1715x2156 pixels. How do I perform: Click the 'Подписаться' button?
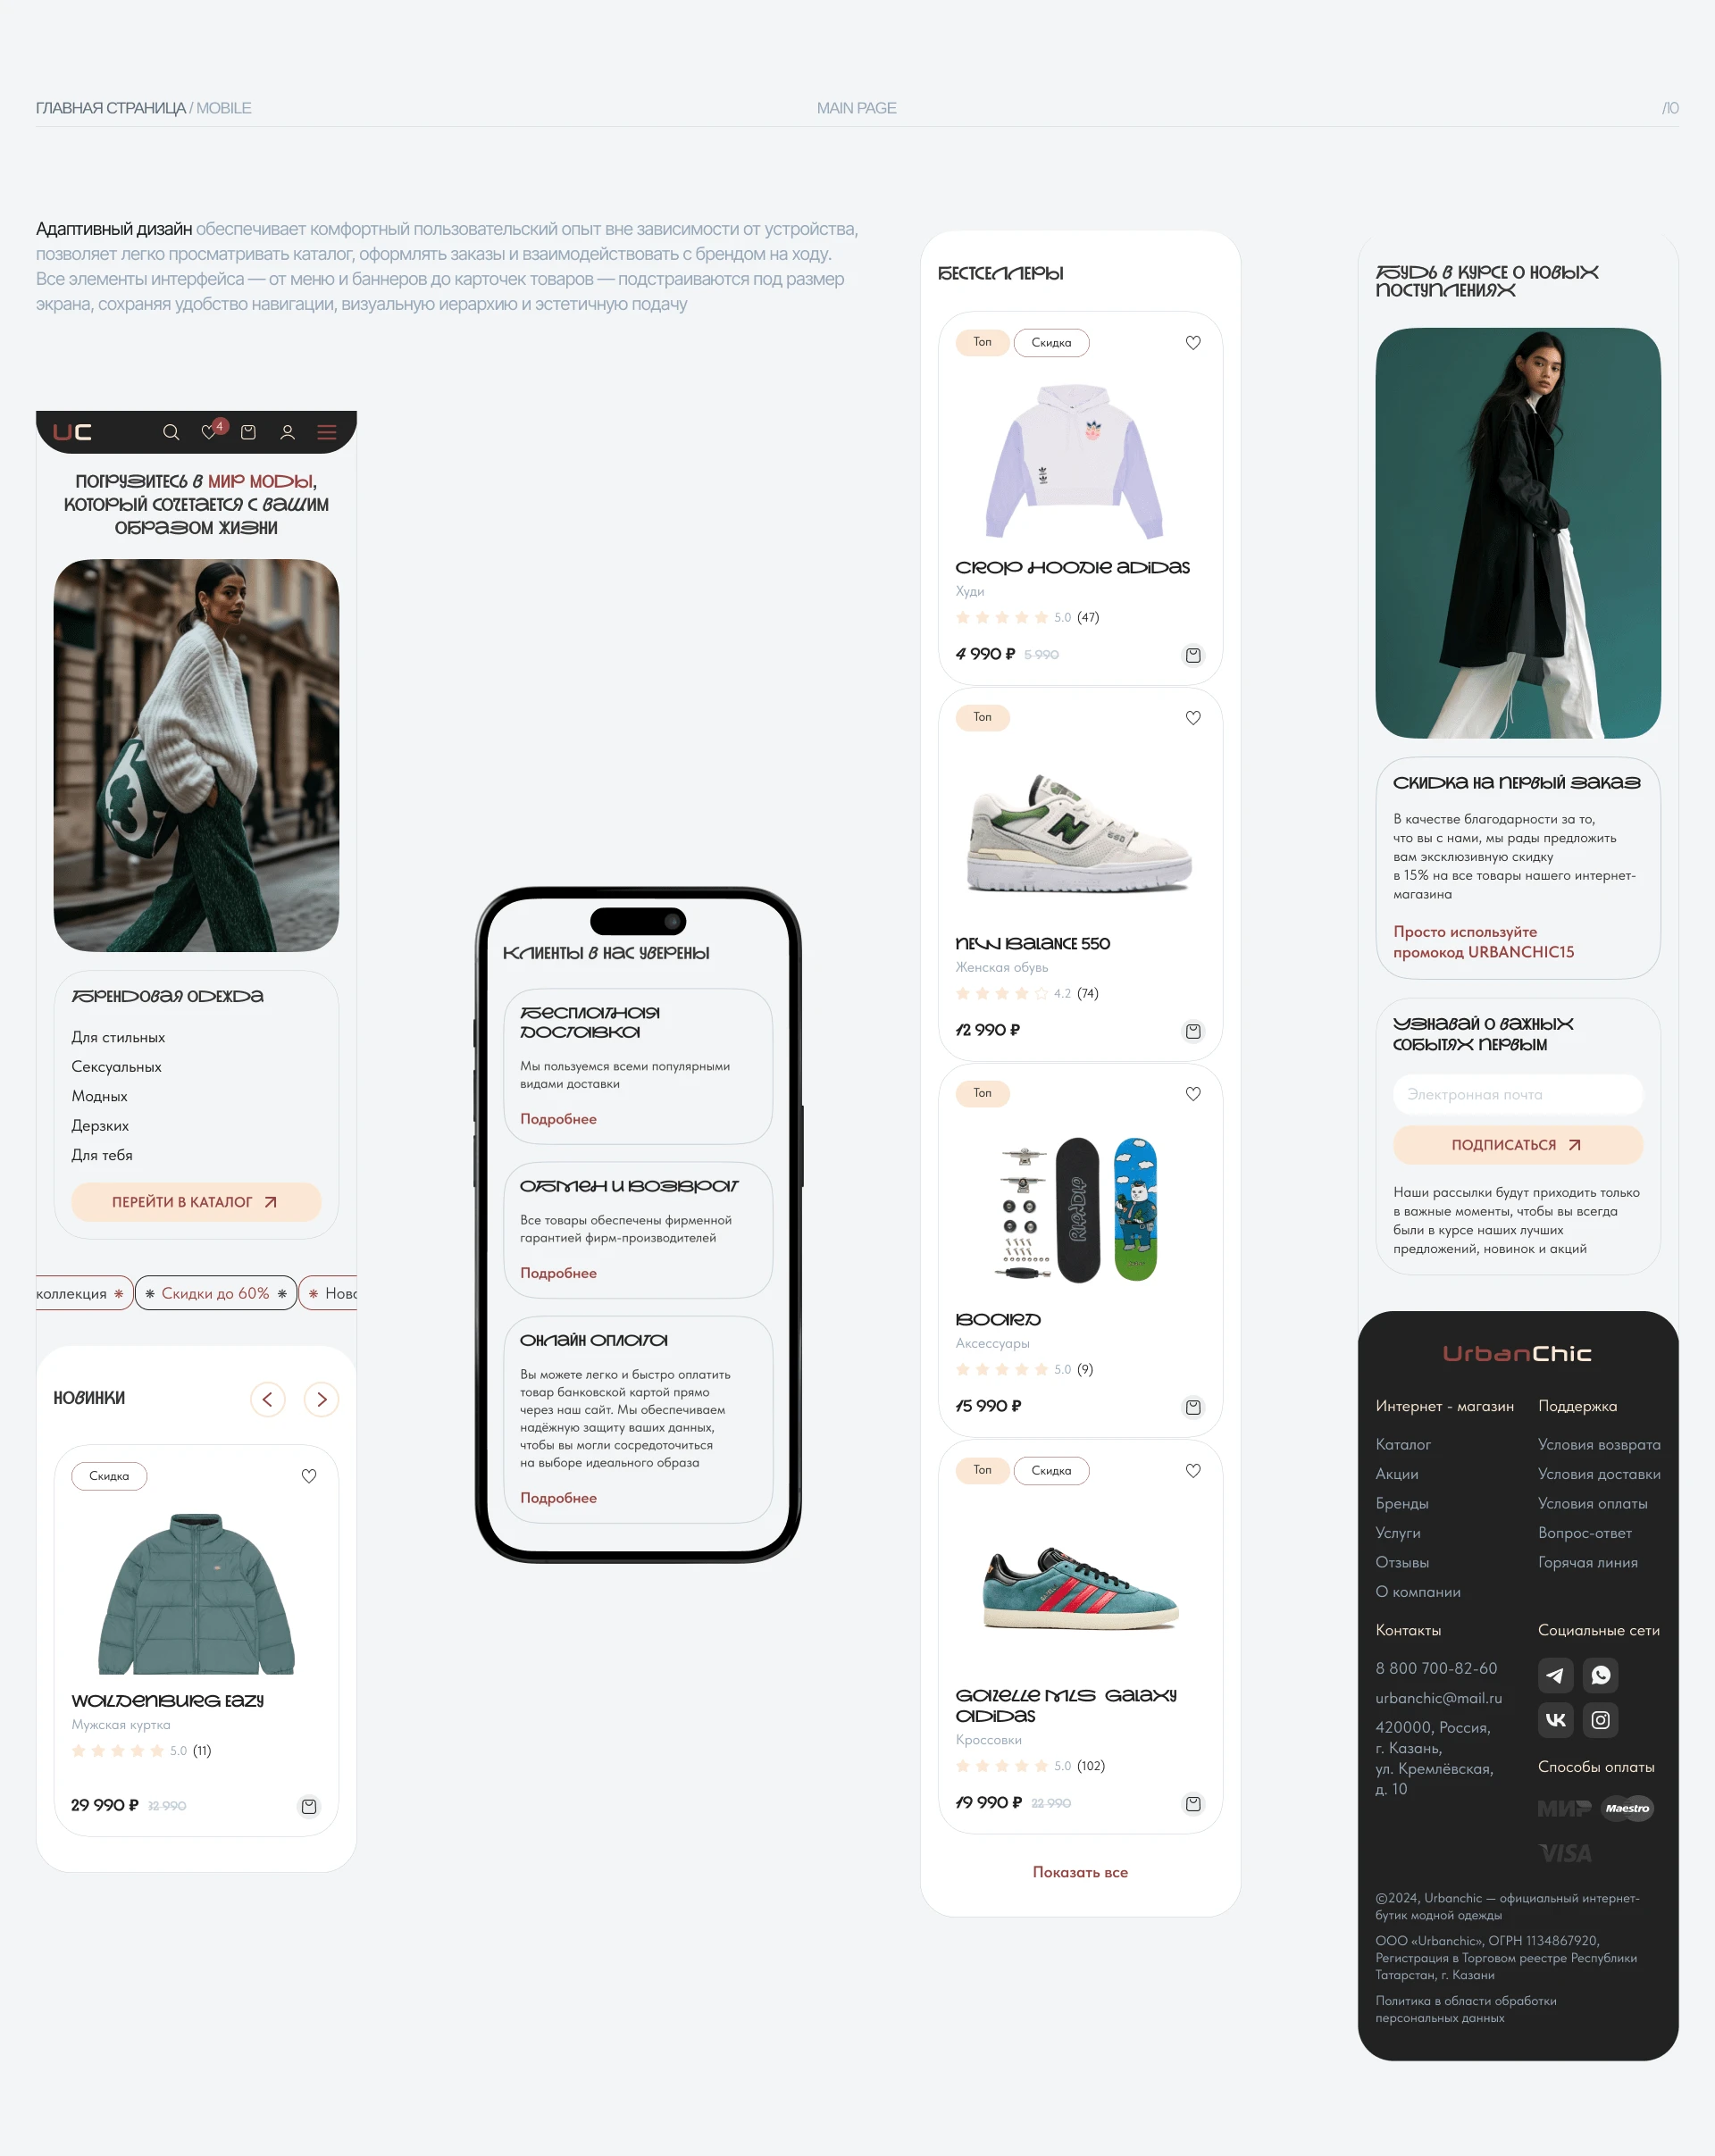pyautogui.click(x=1518, y=1145)
